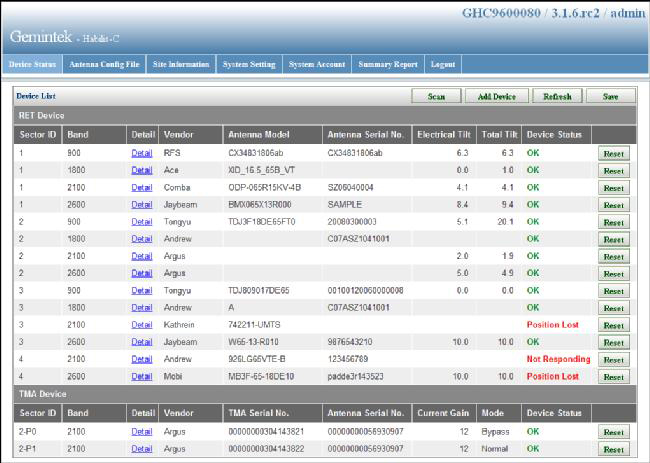Viewport: 650px width, 463px height.
Task: Click the Current Gain column header
Action: (x=443, y=413)
